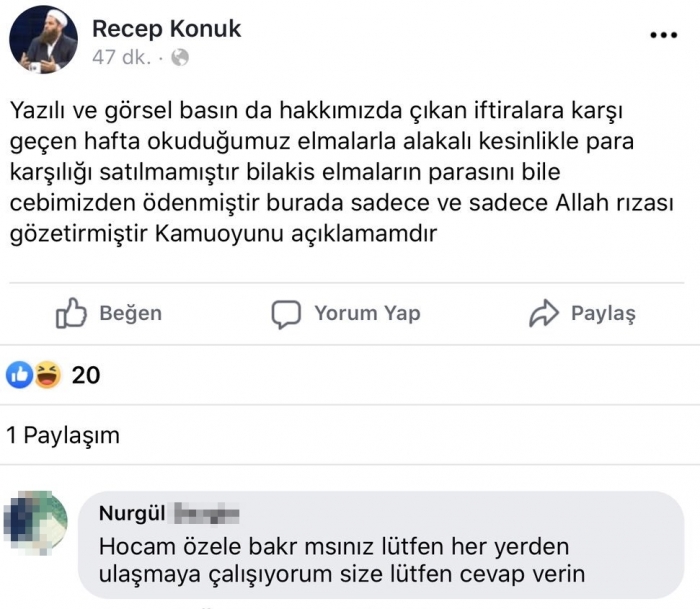The height and width of the screenshot is (609, 700).
Task: Click the laughing haha reaction emoji
Action: tap(46, 375)
